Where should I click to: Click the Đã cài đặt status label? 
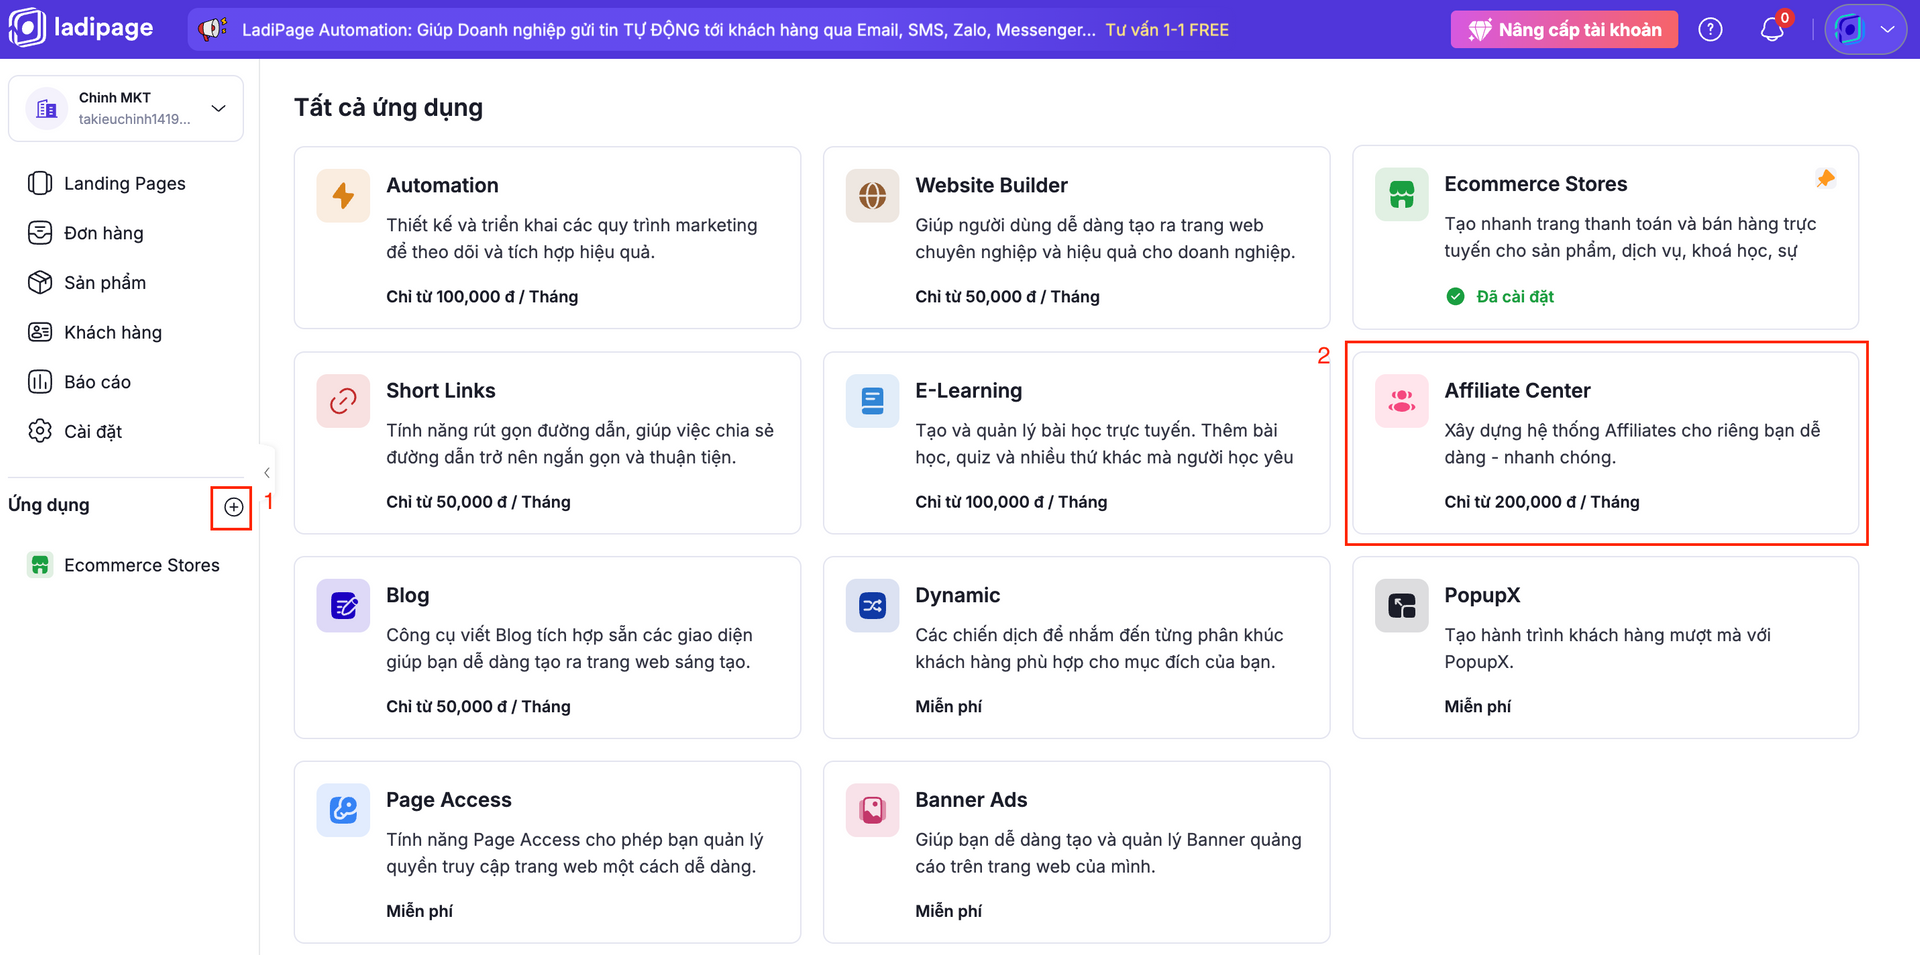pos(1514,296)
